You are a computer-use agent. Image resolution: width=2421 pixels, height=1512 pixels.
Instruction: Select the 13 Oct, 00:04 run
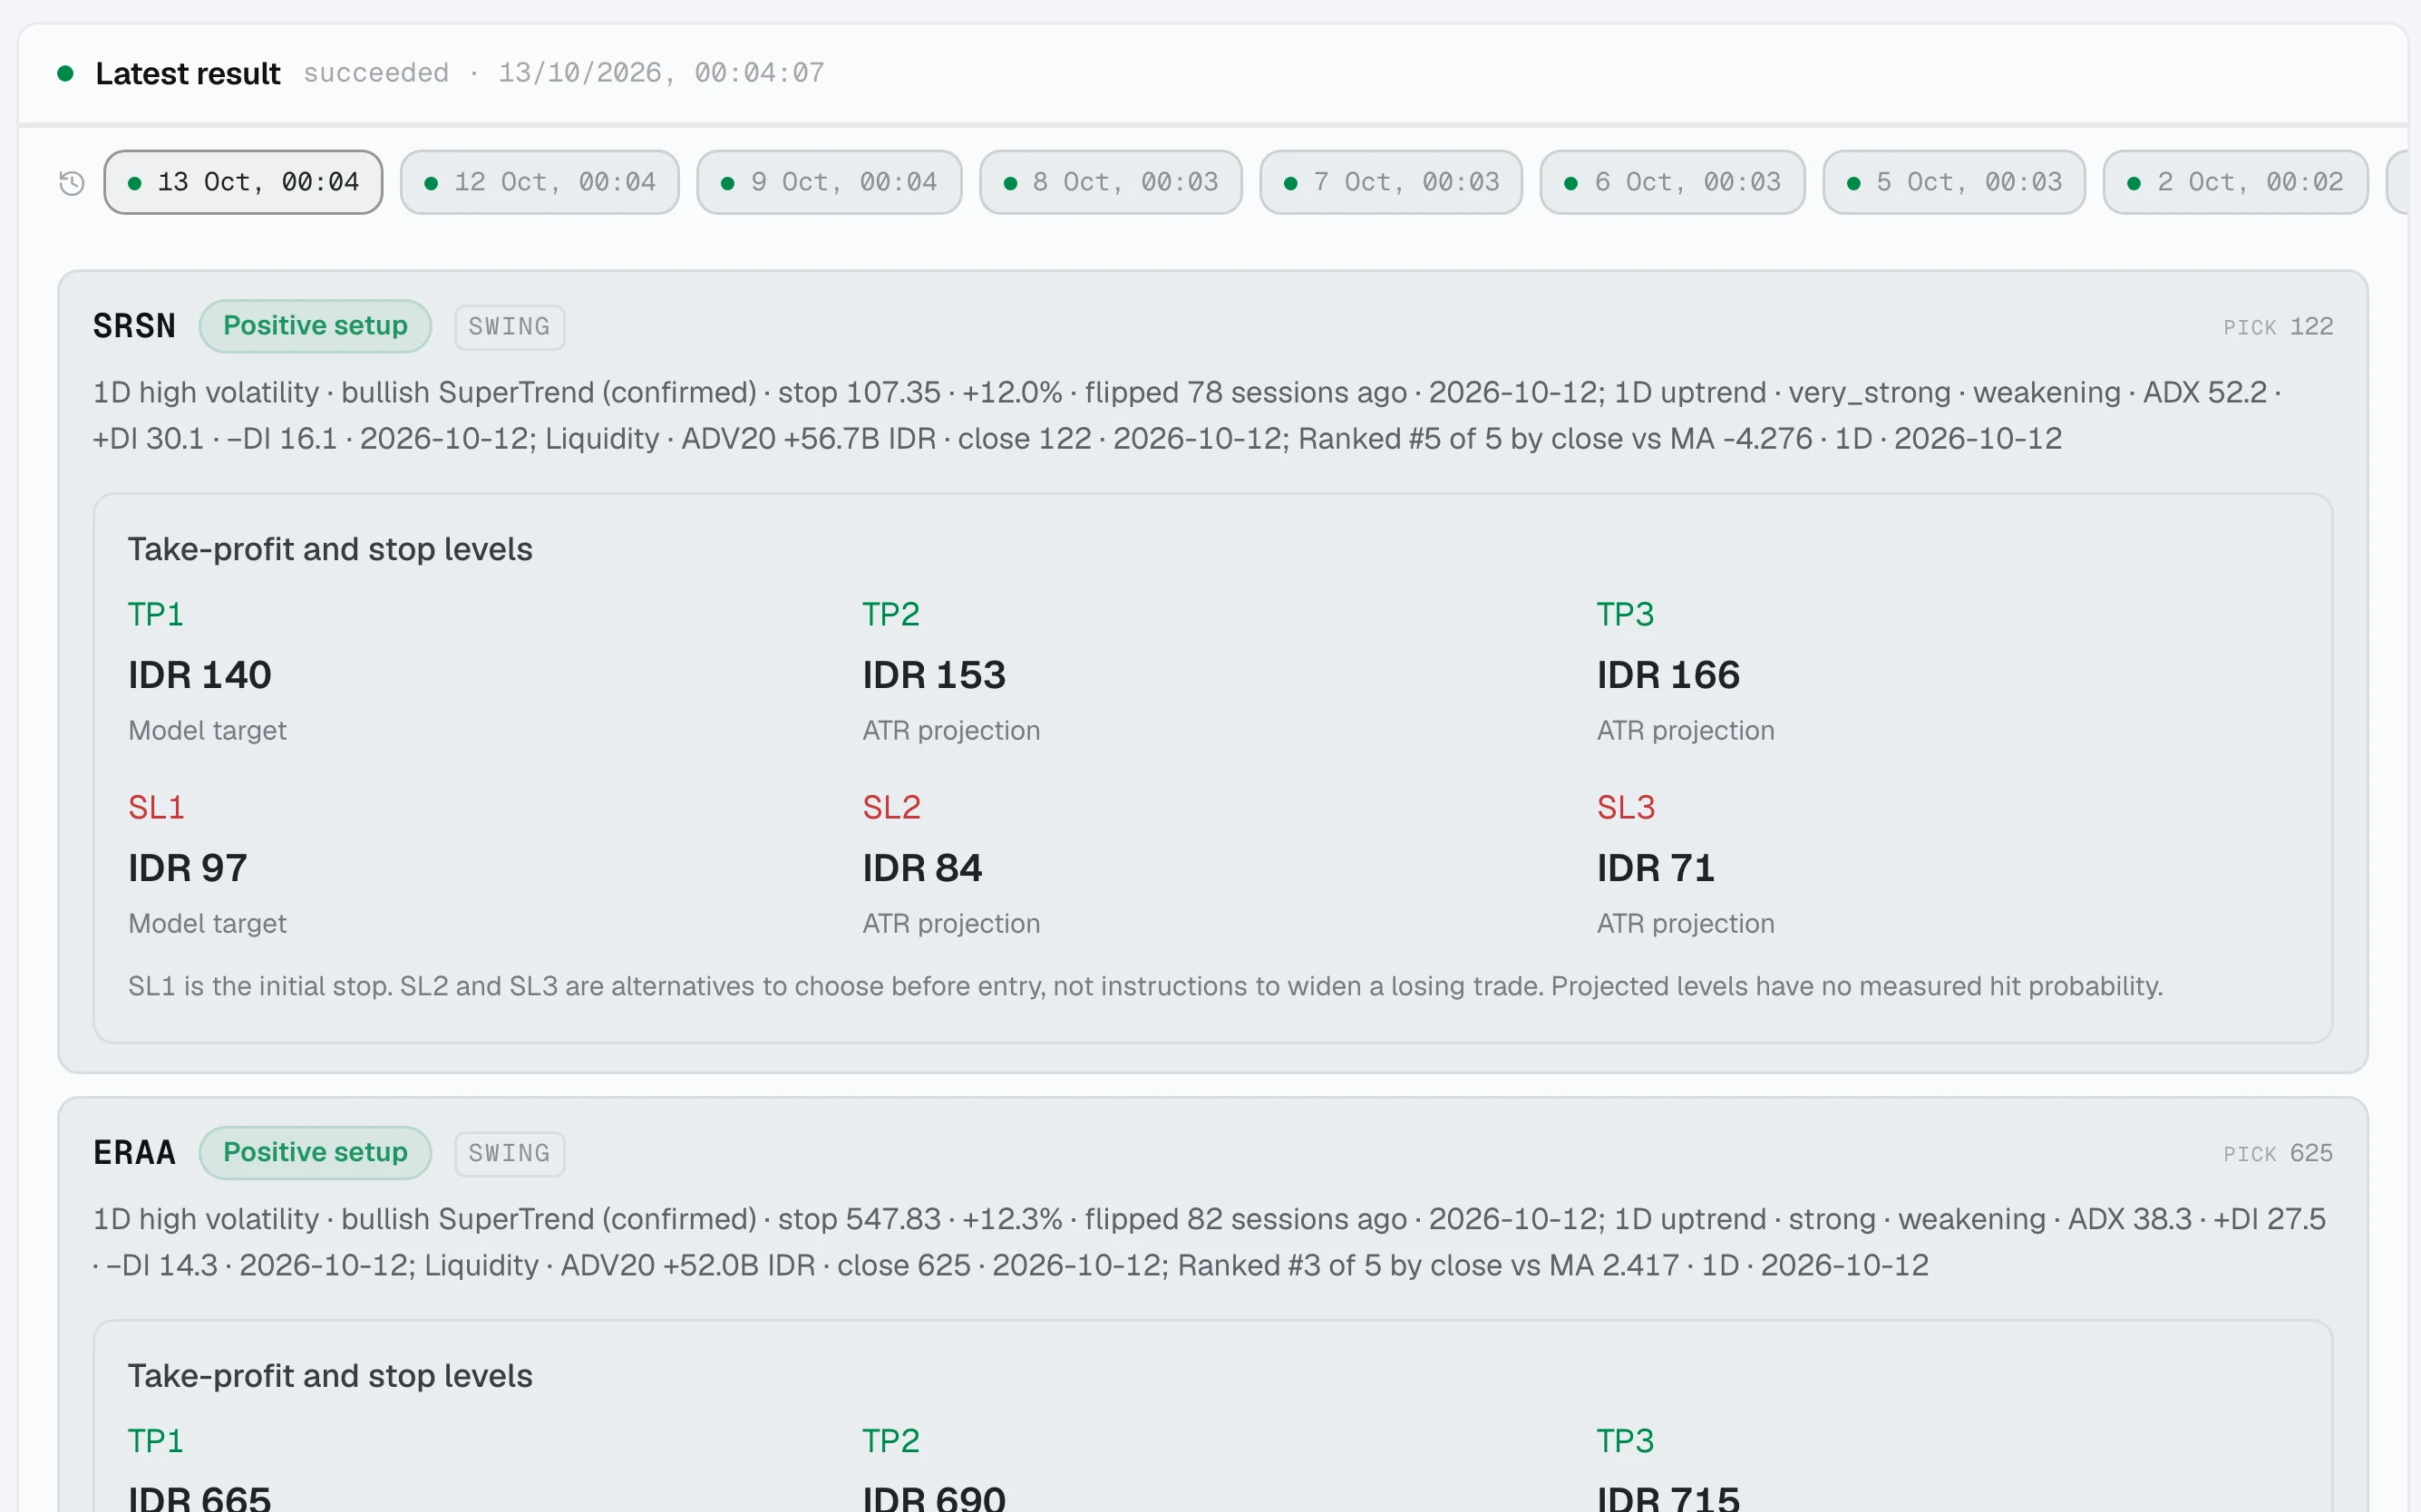[x=243, y=182]
